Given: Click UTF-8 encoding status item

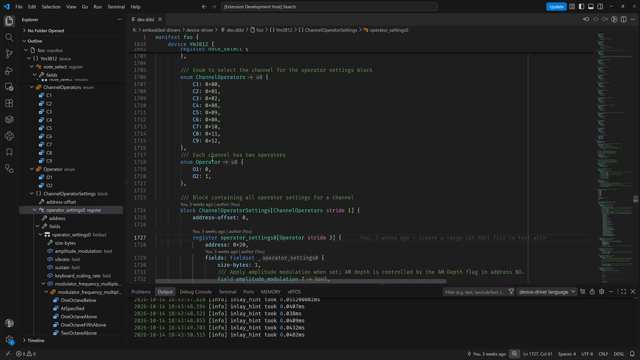Looking at the screenshot, I should coord(587,354).
